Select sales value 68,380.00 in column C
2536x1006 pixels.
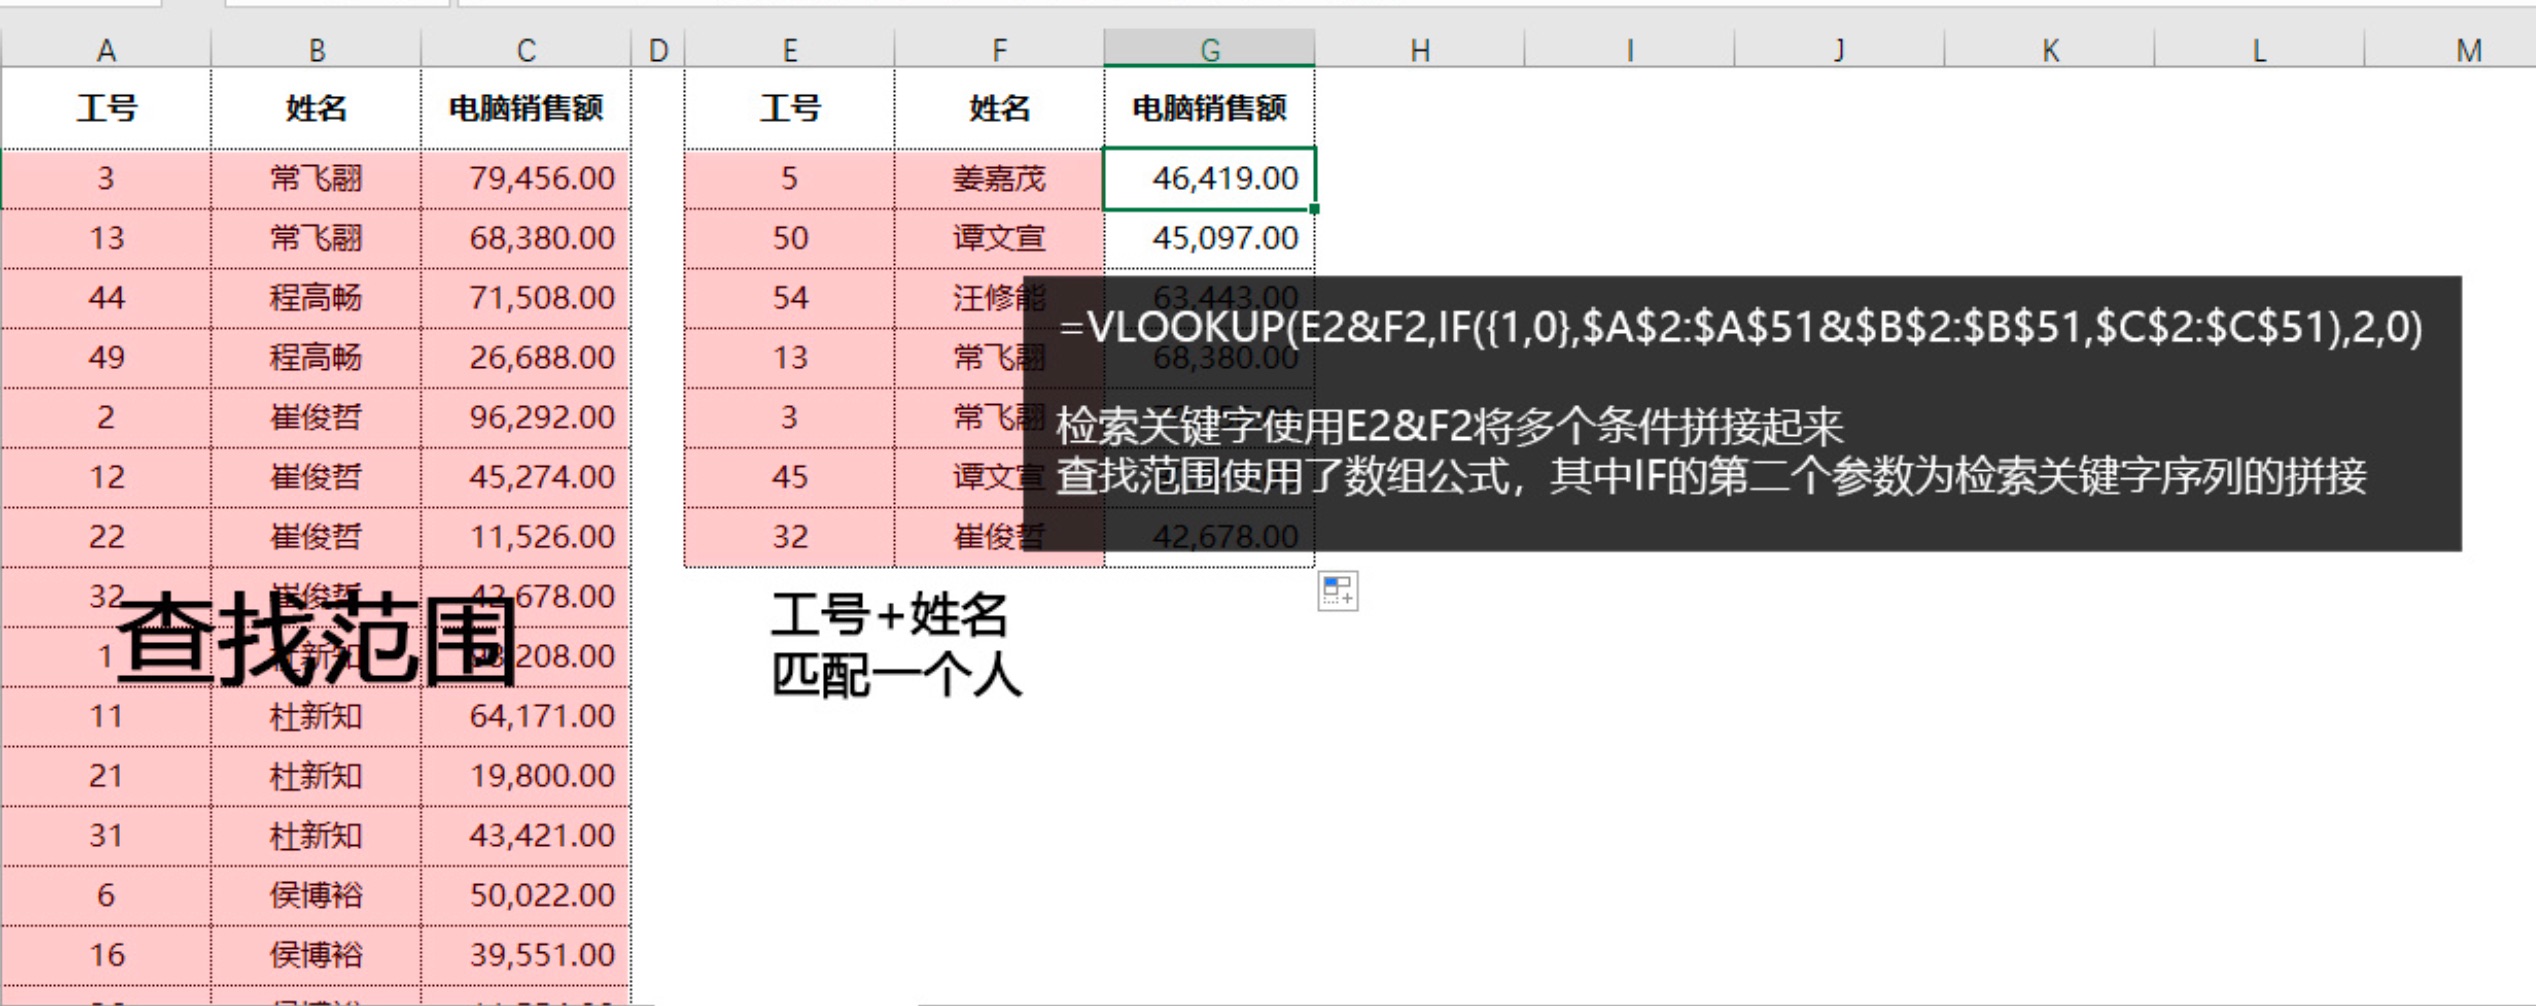tap(526, 239)
